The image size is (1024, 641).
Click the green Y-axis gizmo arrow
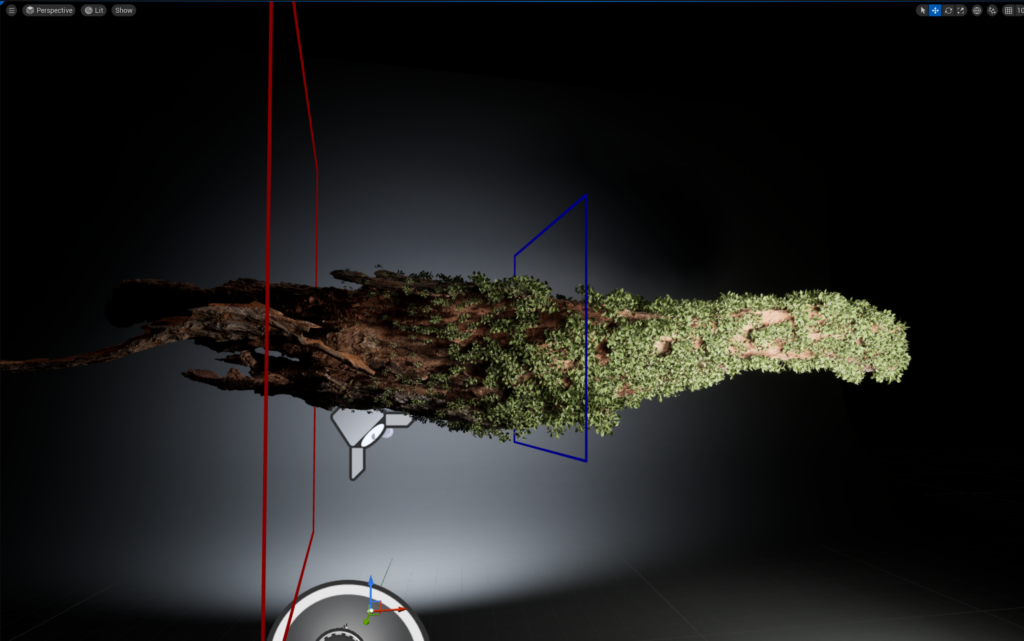point(367,619)
